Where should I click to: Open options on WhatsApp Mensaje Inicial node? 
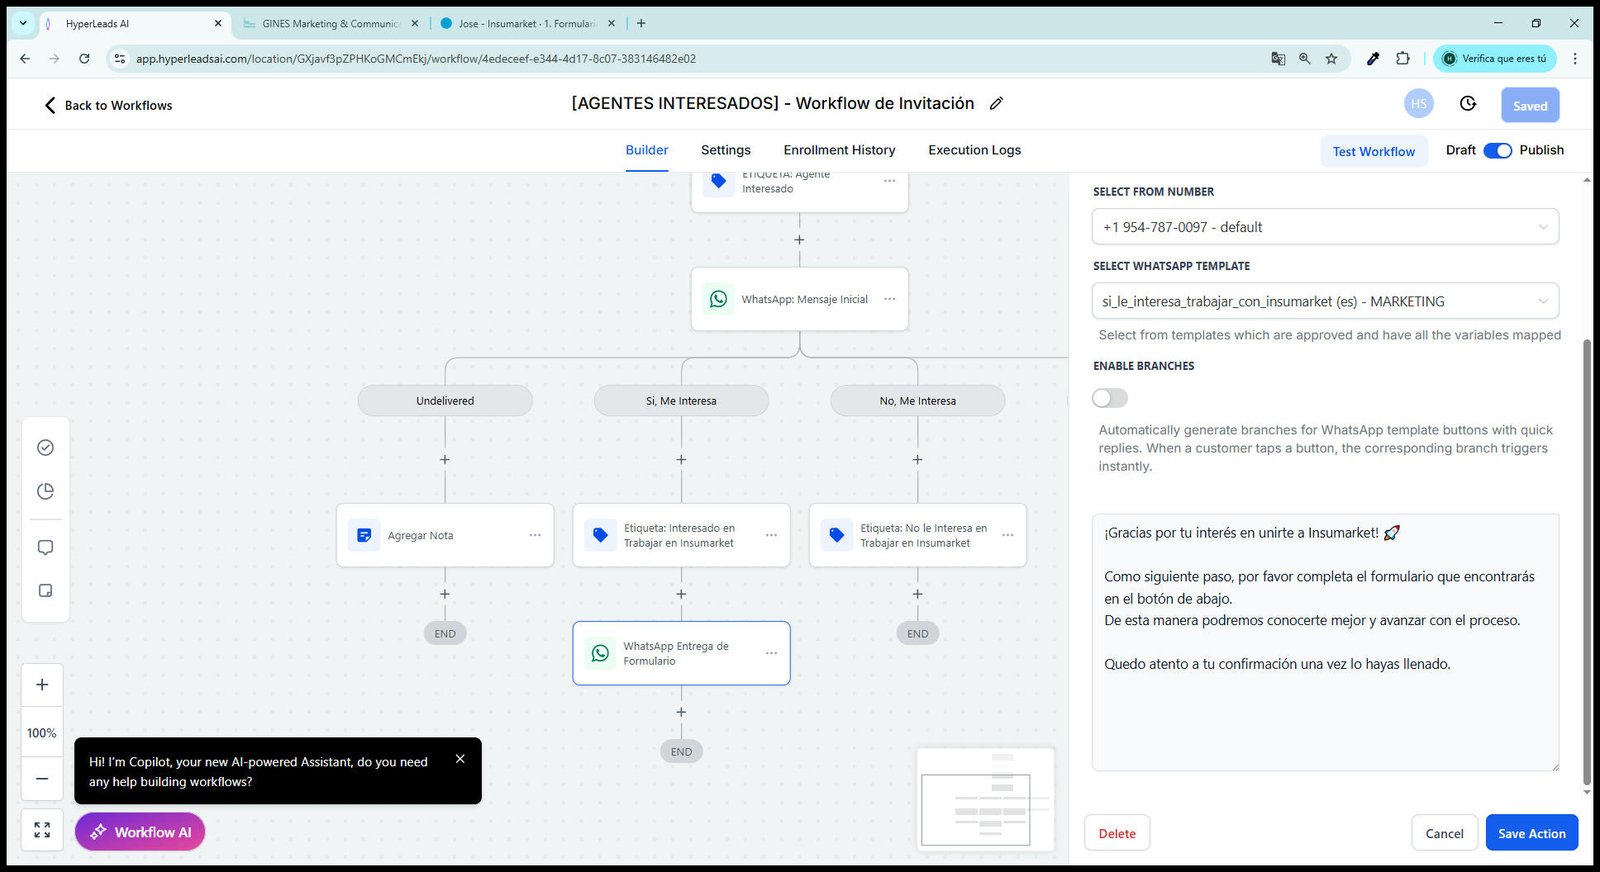pos(889,299)
